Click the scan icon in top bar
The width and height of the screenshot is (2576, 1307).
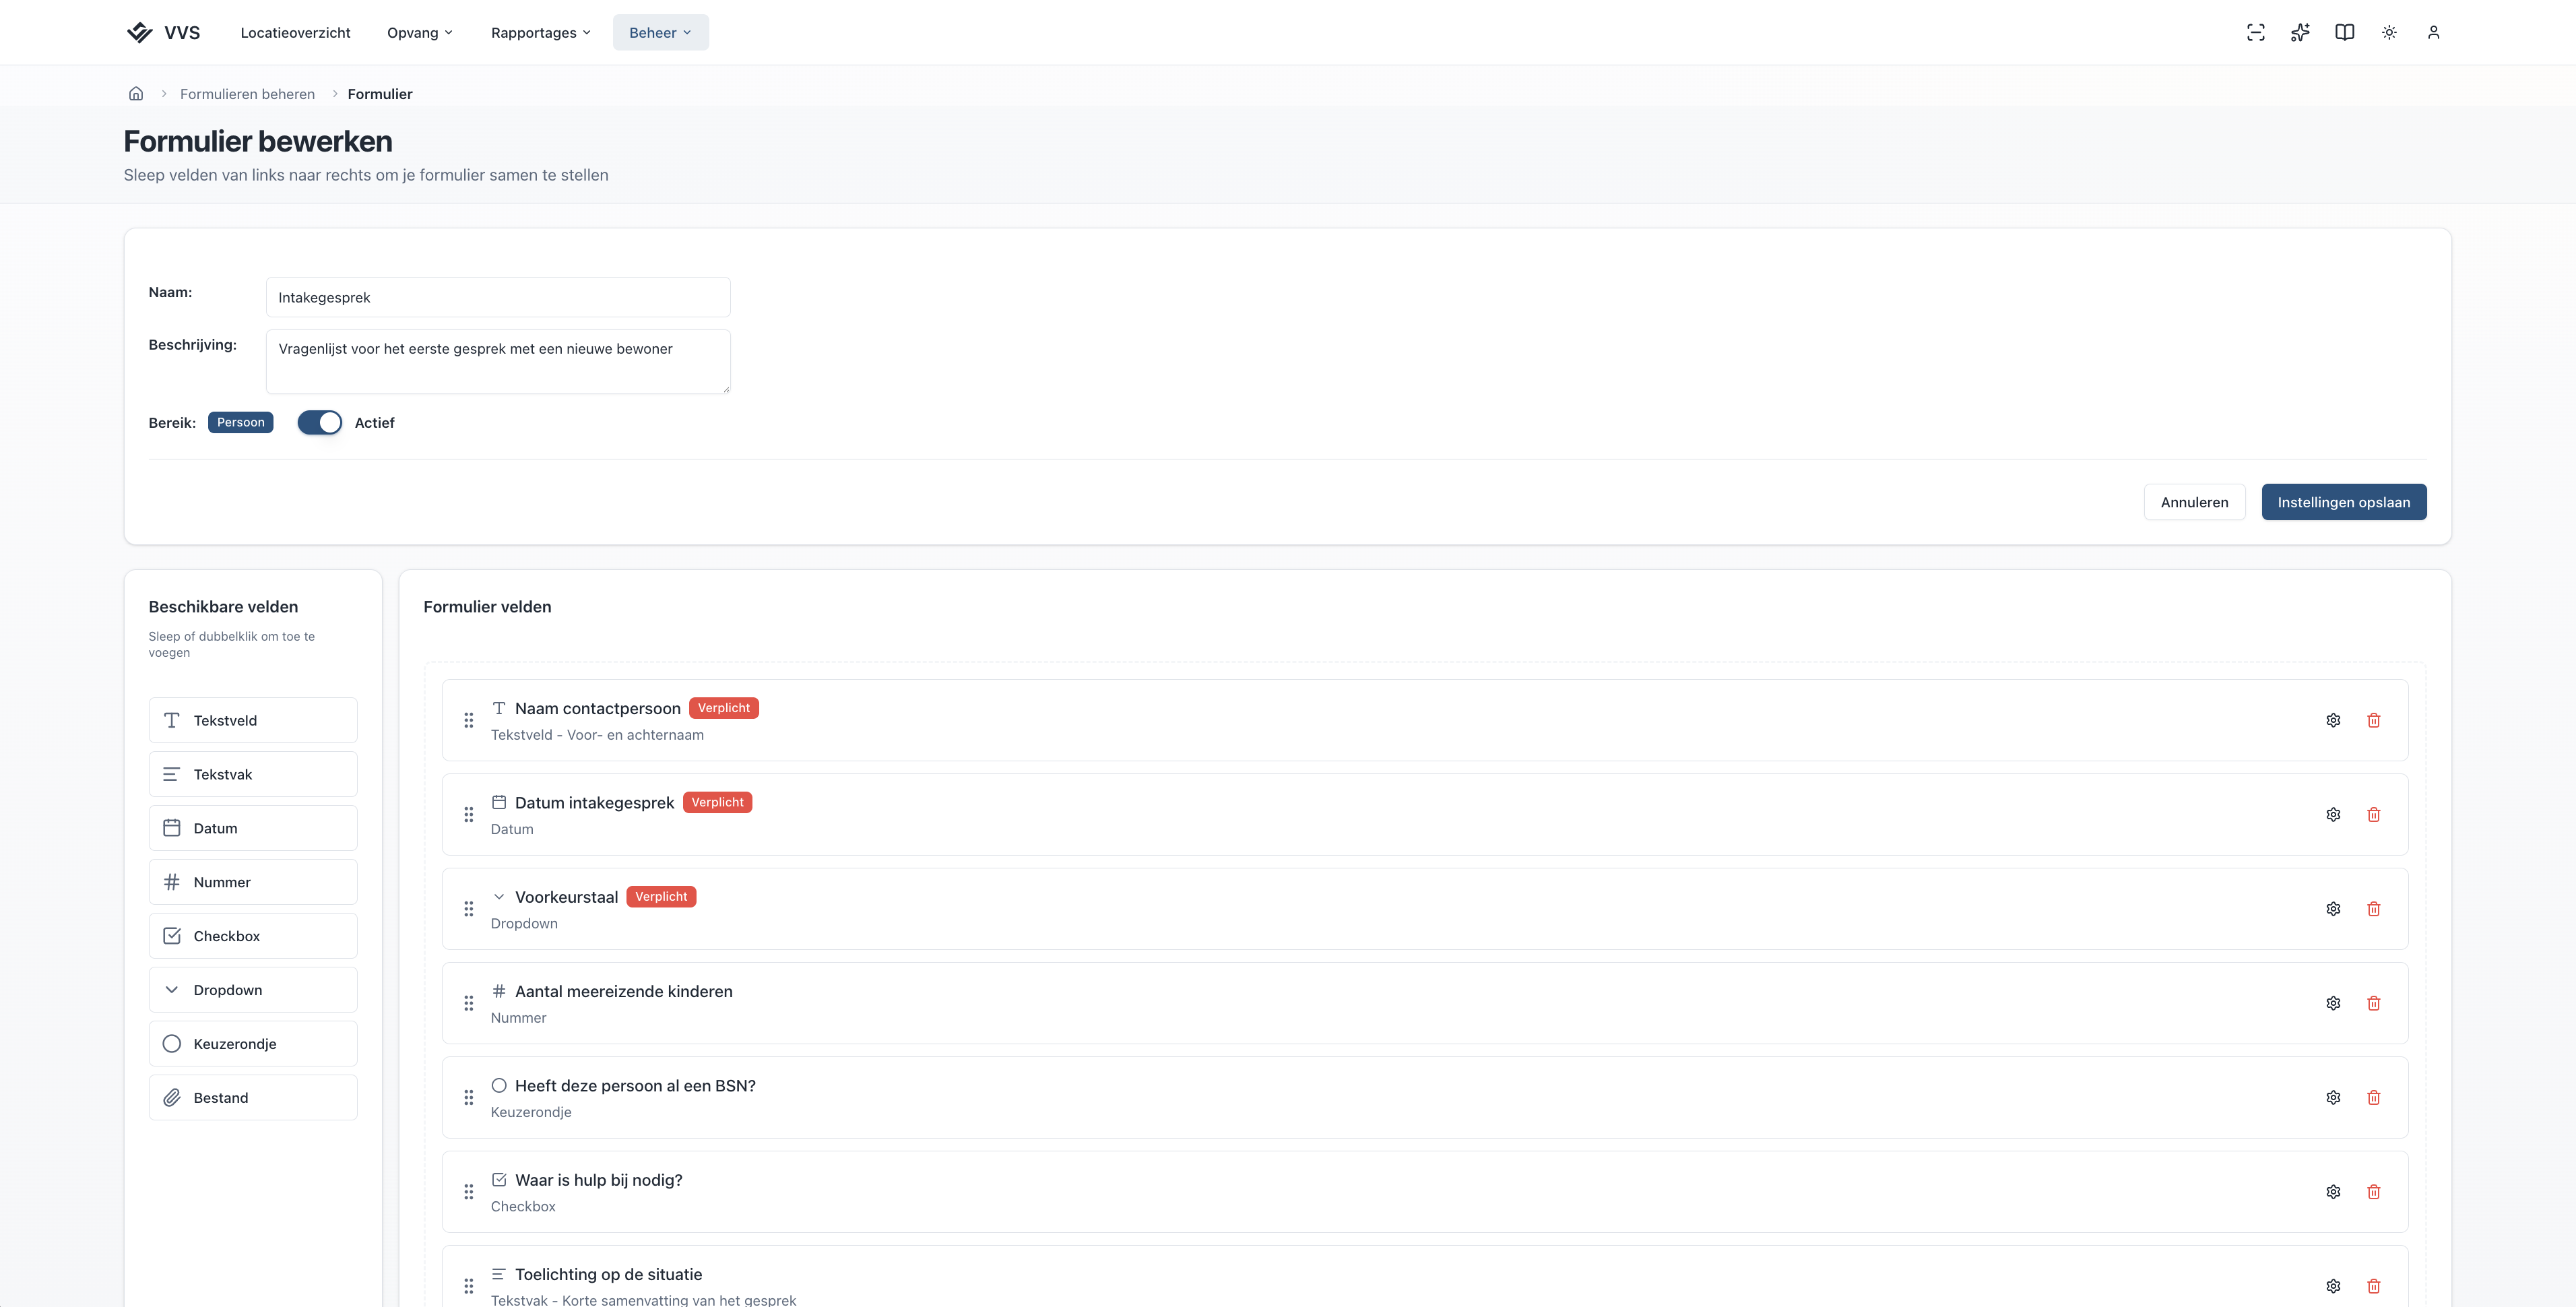[2256, 32]
